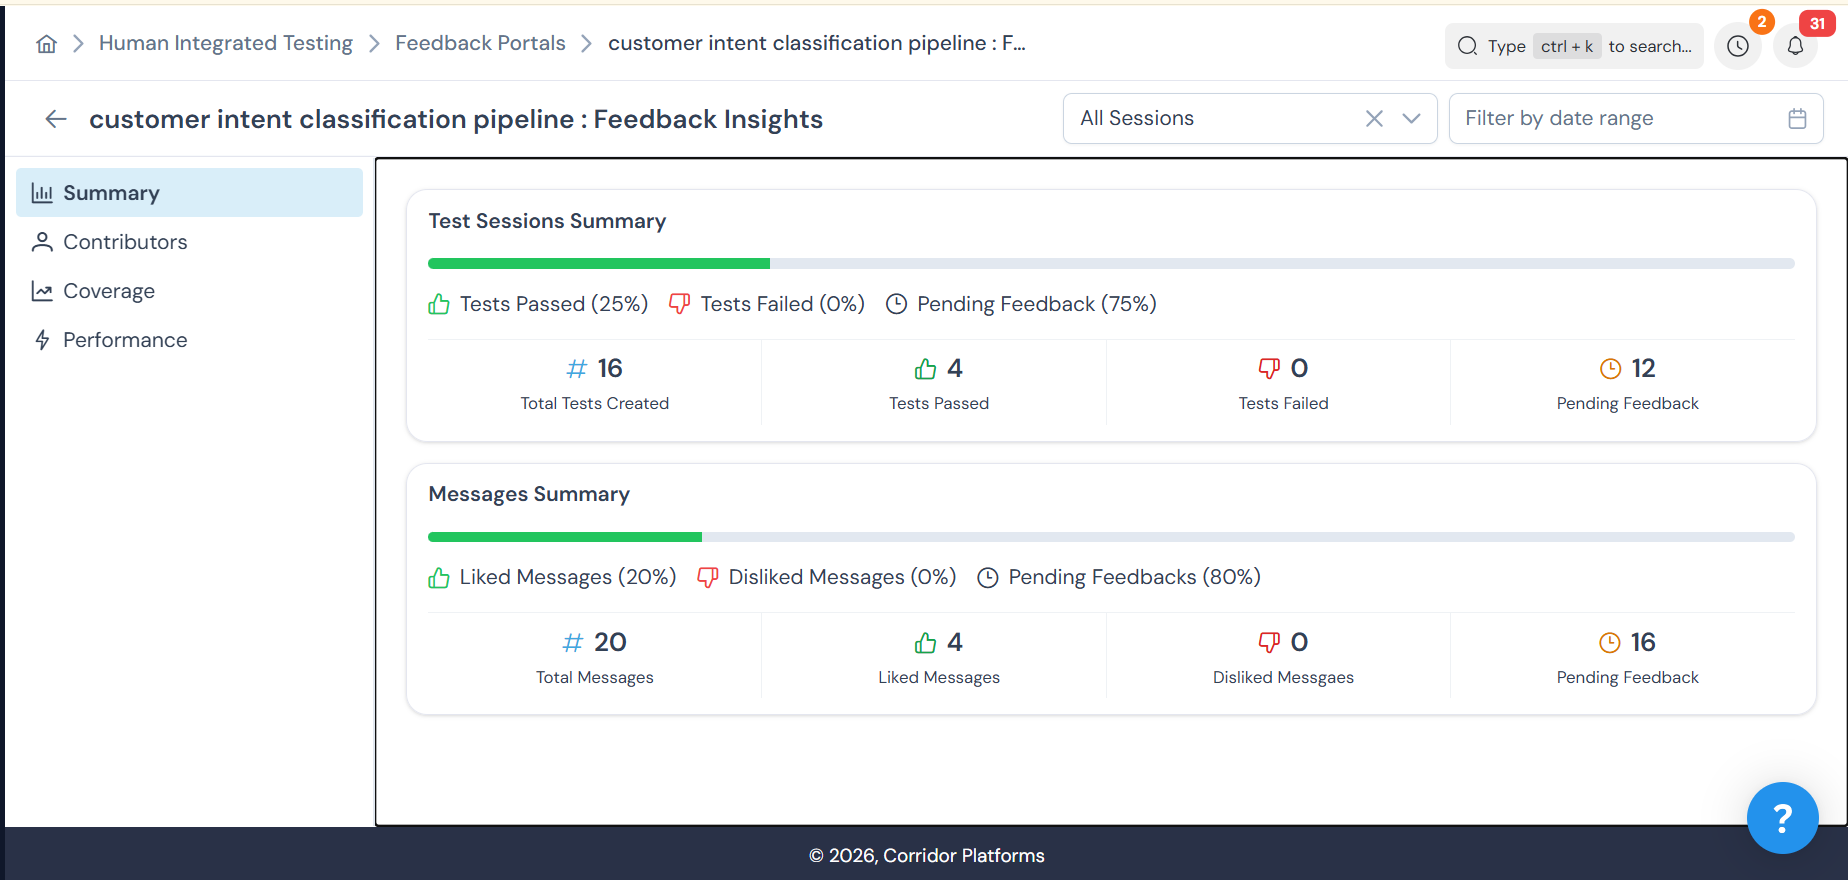The width and height of the screenshot is (1848, 880).
Task: Open the notifications bell icon
Action: click(x=1795, y=46)
